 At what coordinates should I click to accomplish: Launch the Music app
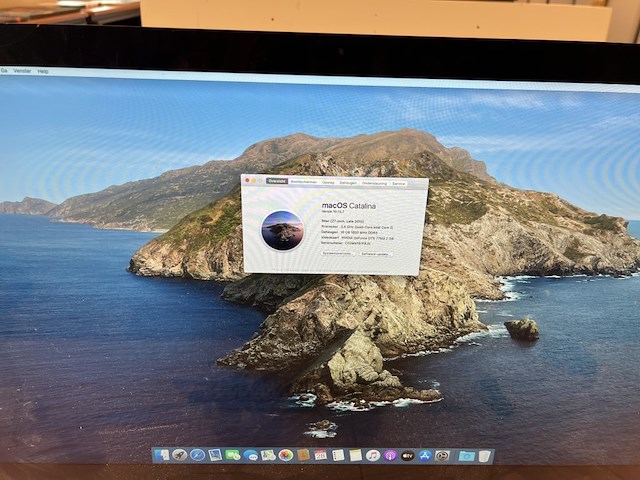coord(373,455)
